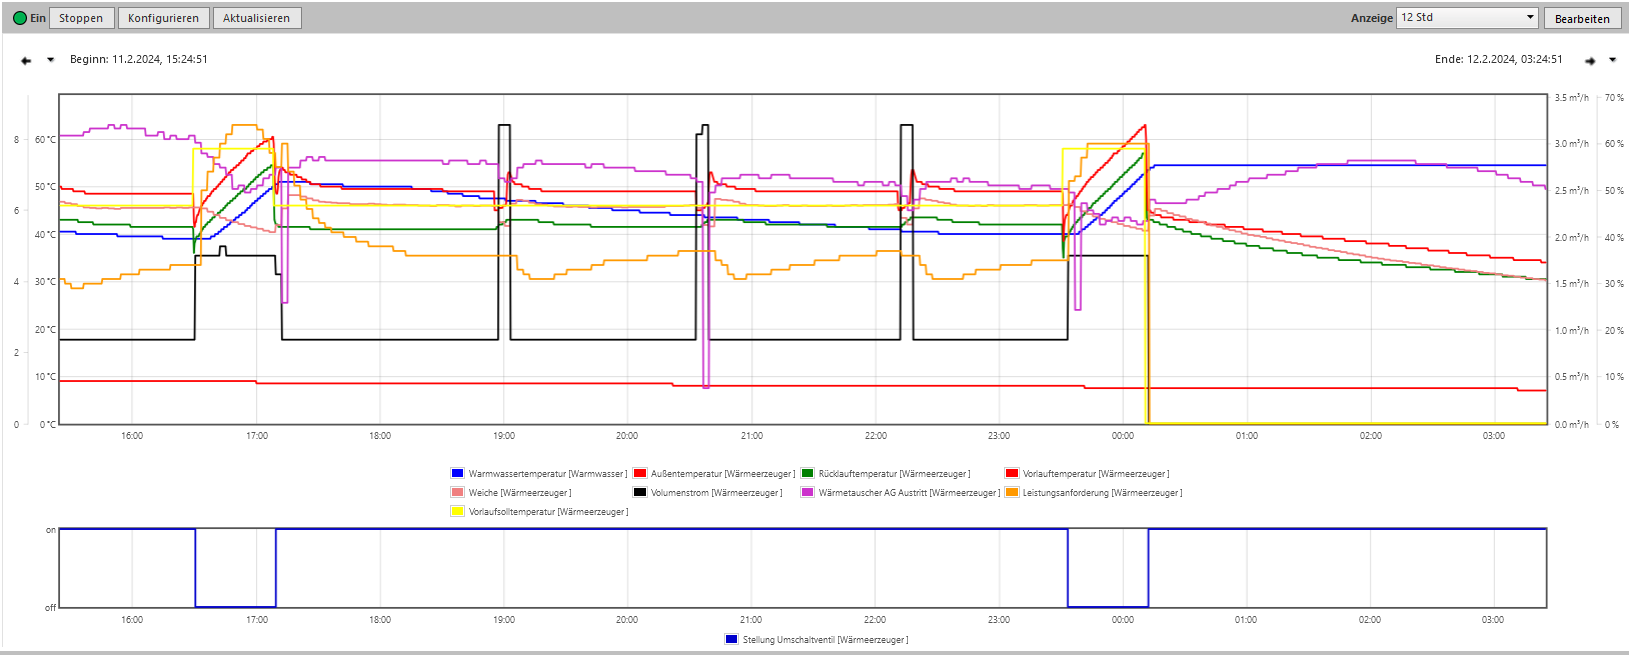Click the pink Weiche legend swatch
This screenshot has height=655, width=1629.
coord(457,492)
